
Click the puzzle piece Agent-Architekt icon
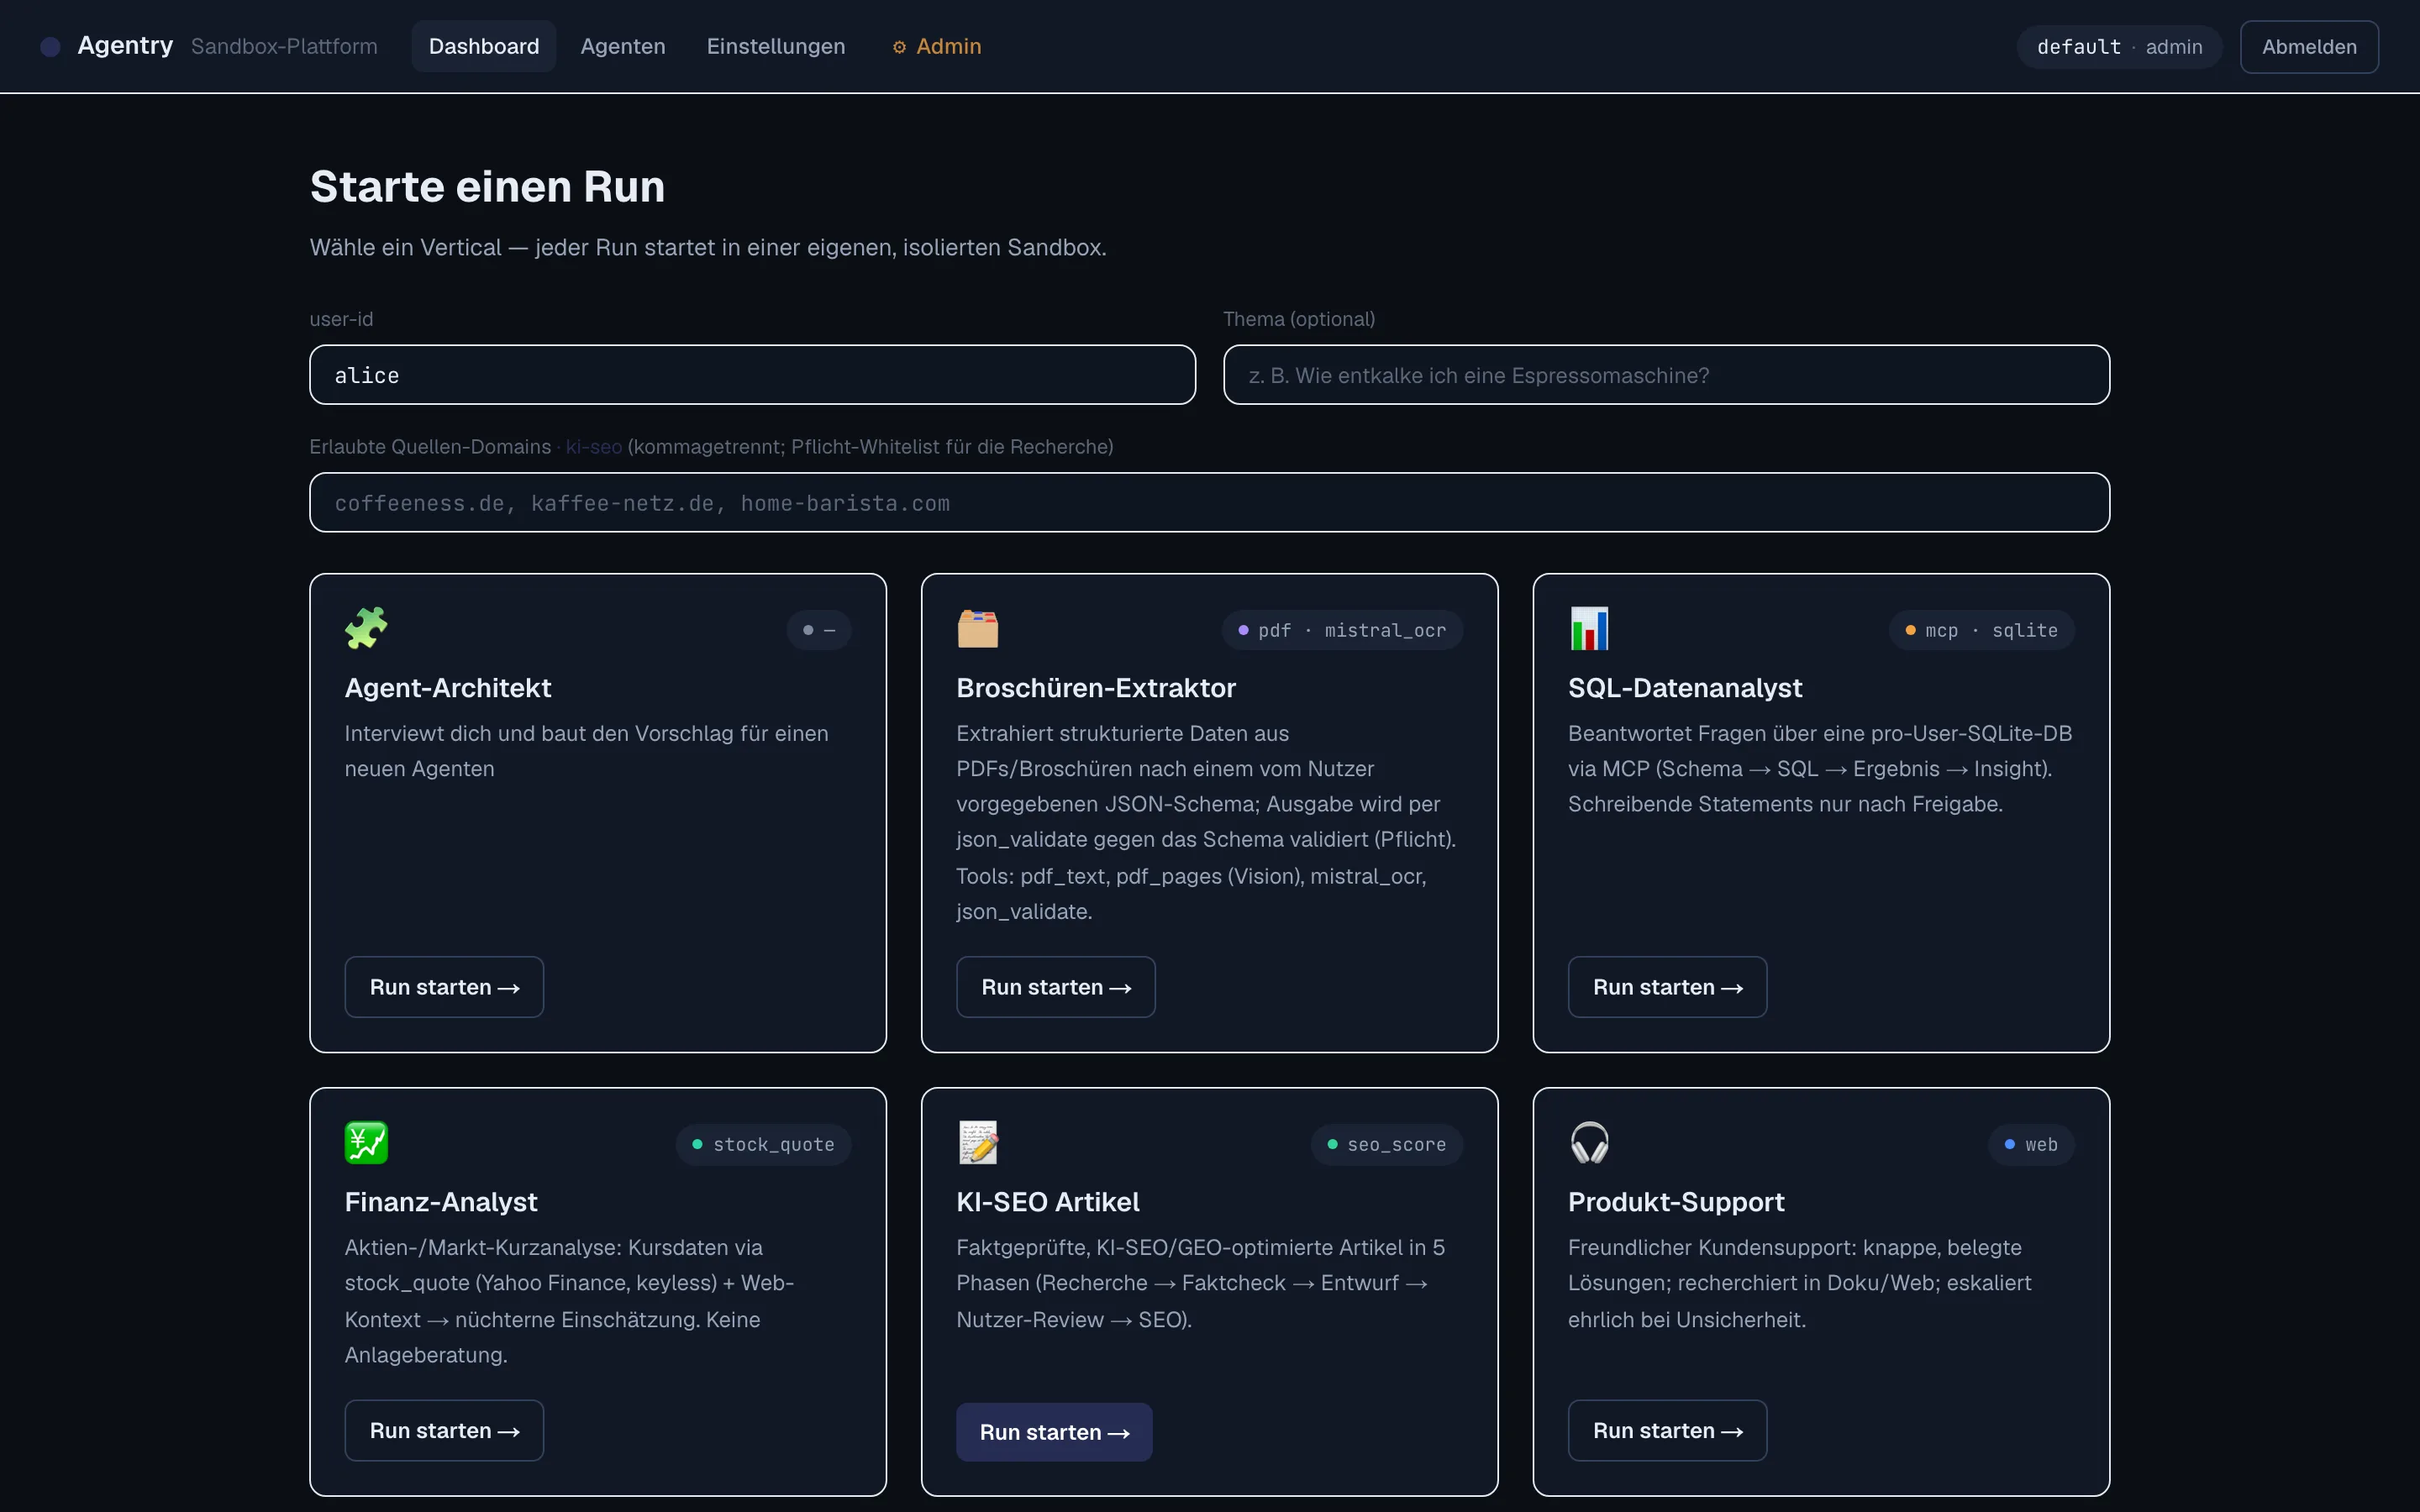coord(366,628)
